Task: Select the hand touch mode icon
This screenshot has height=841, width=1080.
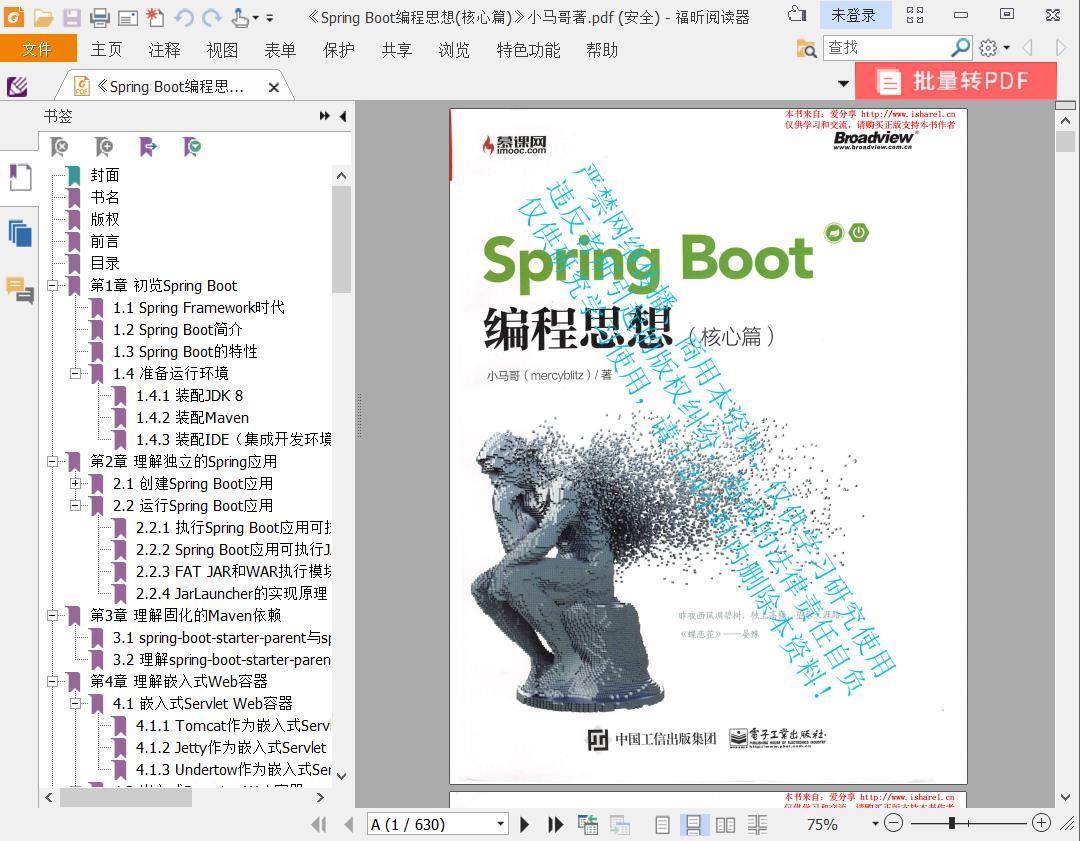Action: (x=240, y=17)
